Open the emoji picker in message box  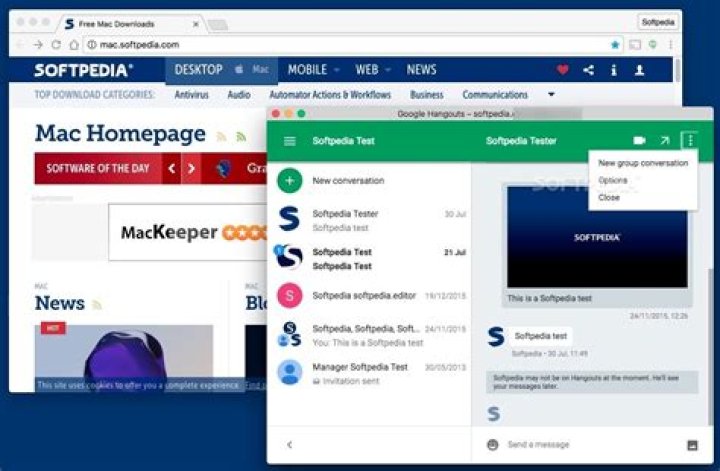coord(492,444)
